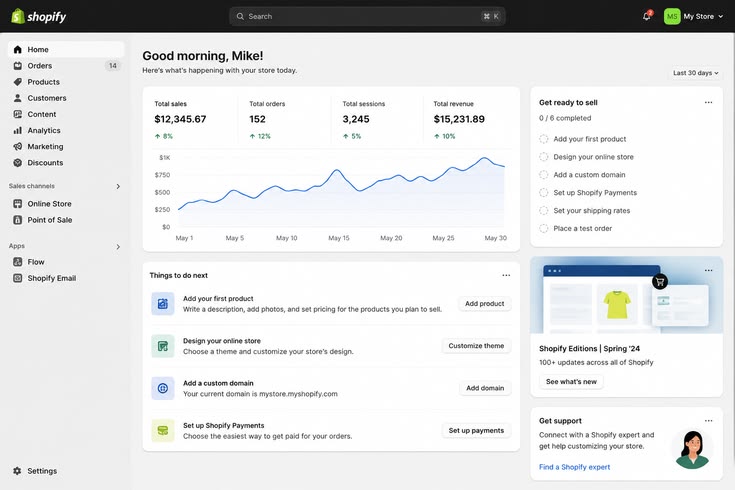Click the Total orders 152 value

[257, 119]
